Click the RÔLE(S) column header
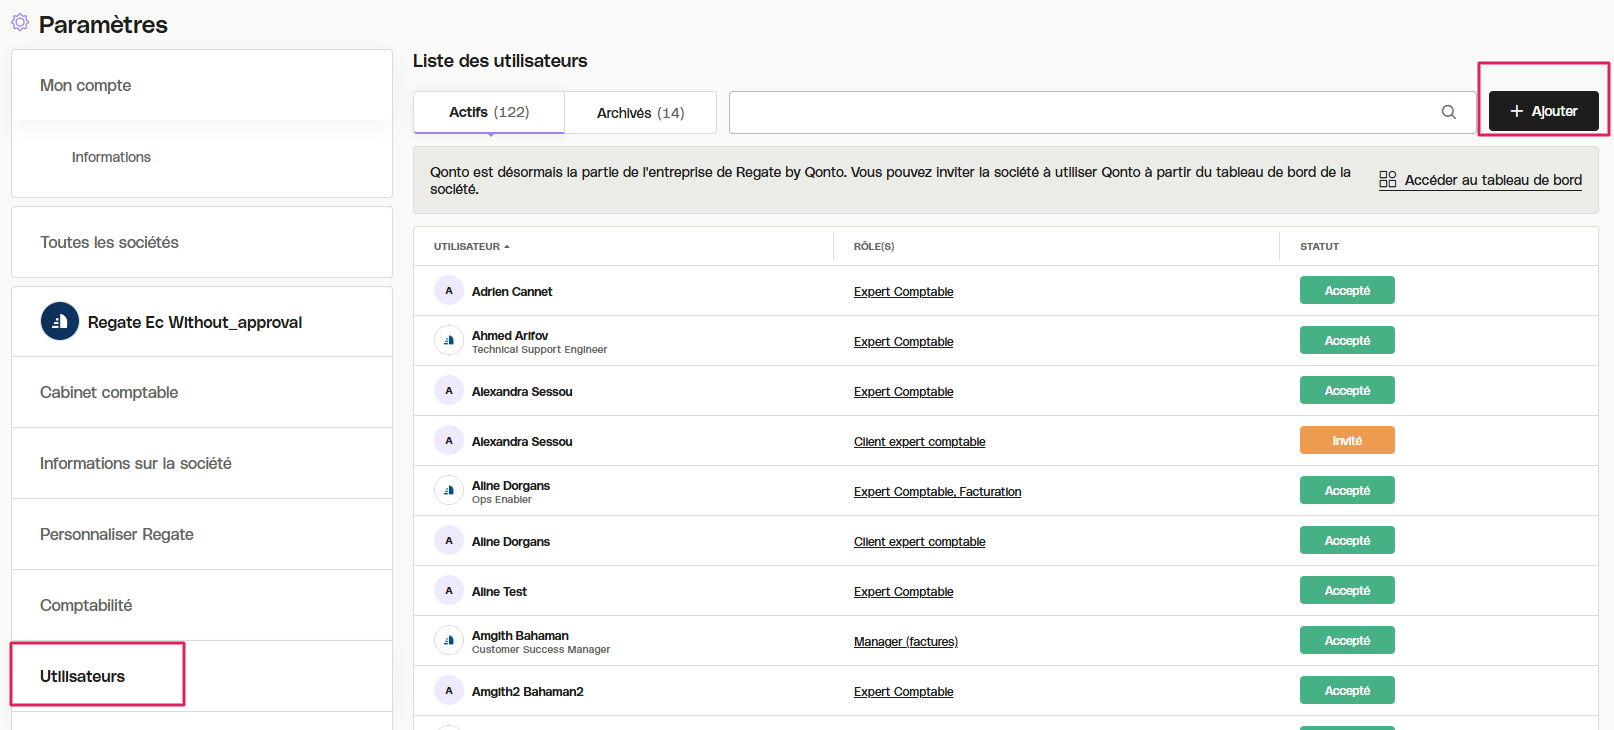The height and width of the screenshot is (730, 1614). [874, 246]
